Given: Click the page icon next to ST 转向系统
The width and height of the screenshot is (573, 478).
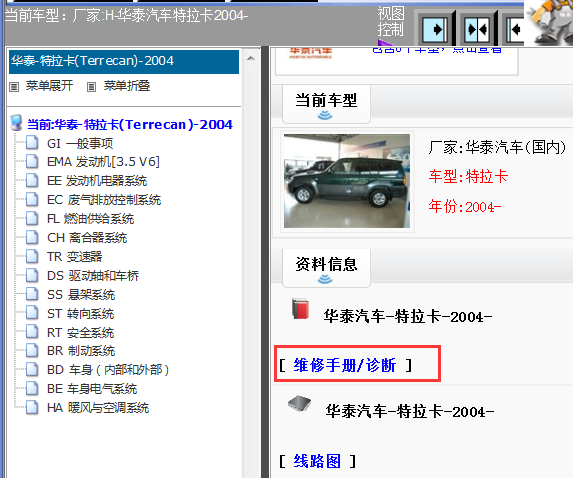Looking at the screenshot, I should point(32,313).
